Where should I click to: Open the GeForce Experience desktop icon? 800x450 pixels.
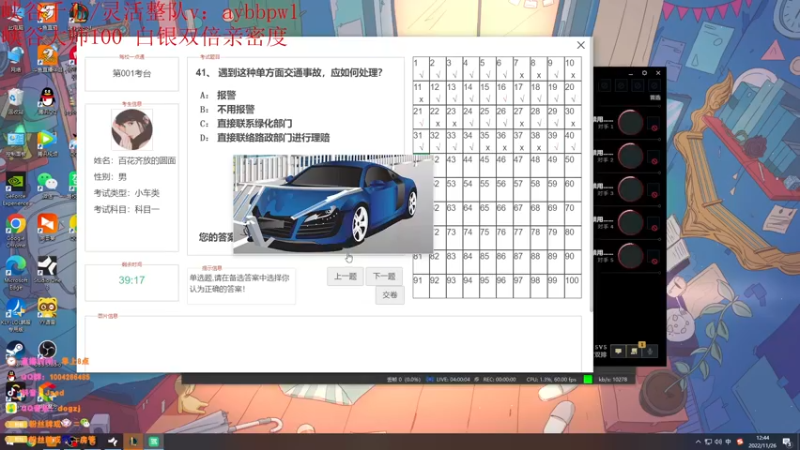point(16,186)
